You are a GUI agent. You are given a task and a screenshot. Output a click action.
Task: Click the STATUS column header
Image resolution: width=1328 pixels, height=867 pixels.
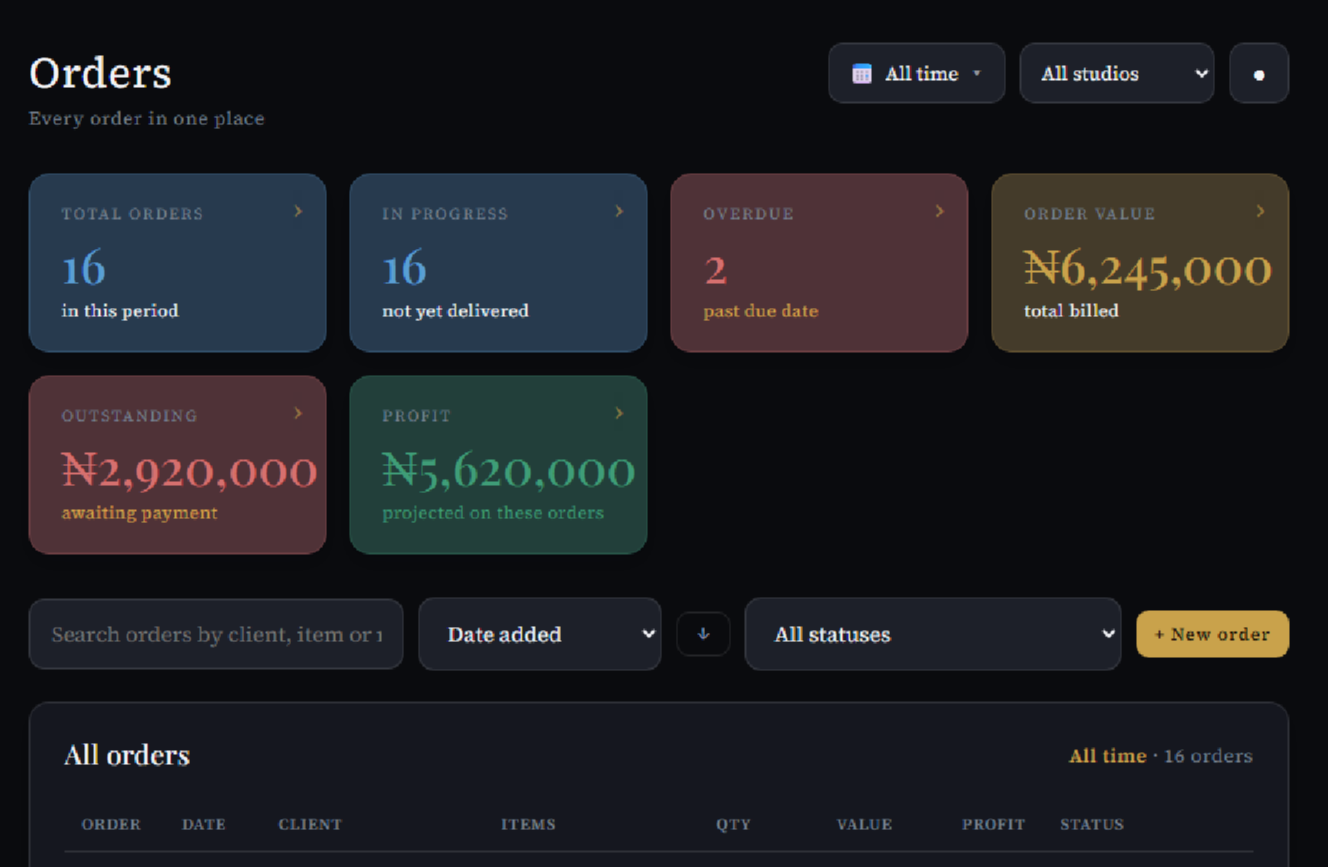[1092, 825]
